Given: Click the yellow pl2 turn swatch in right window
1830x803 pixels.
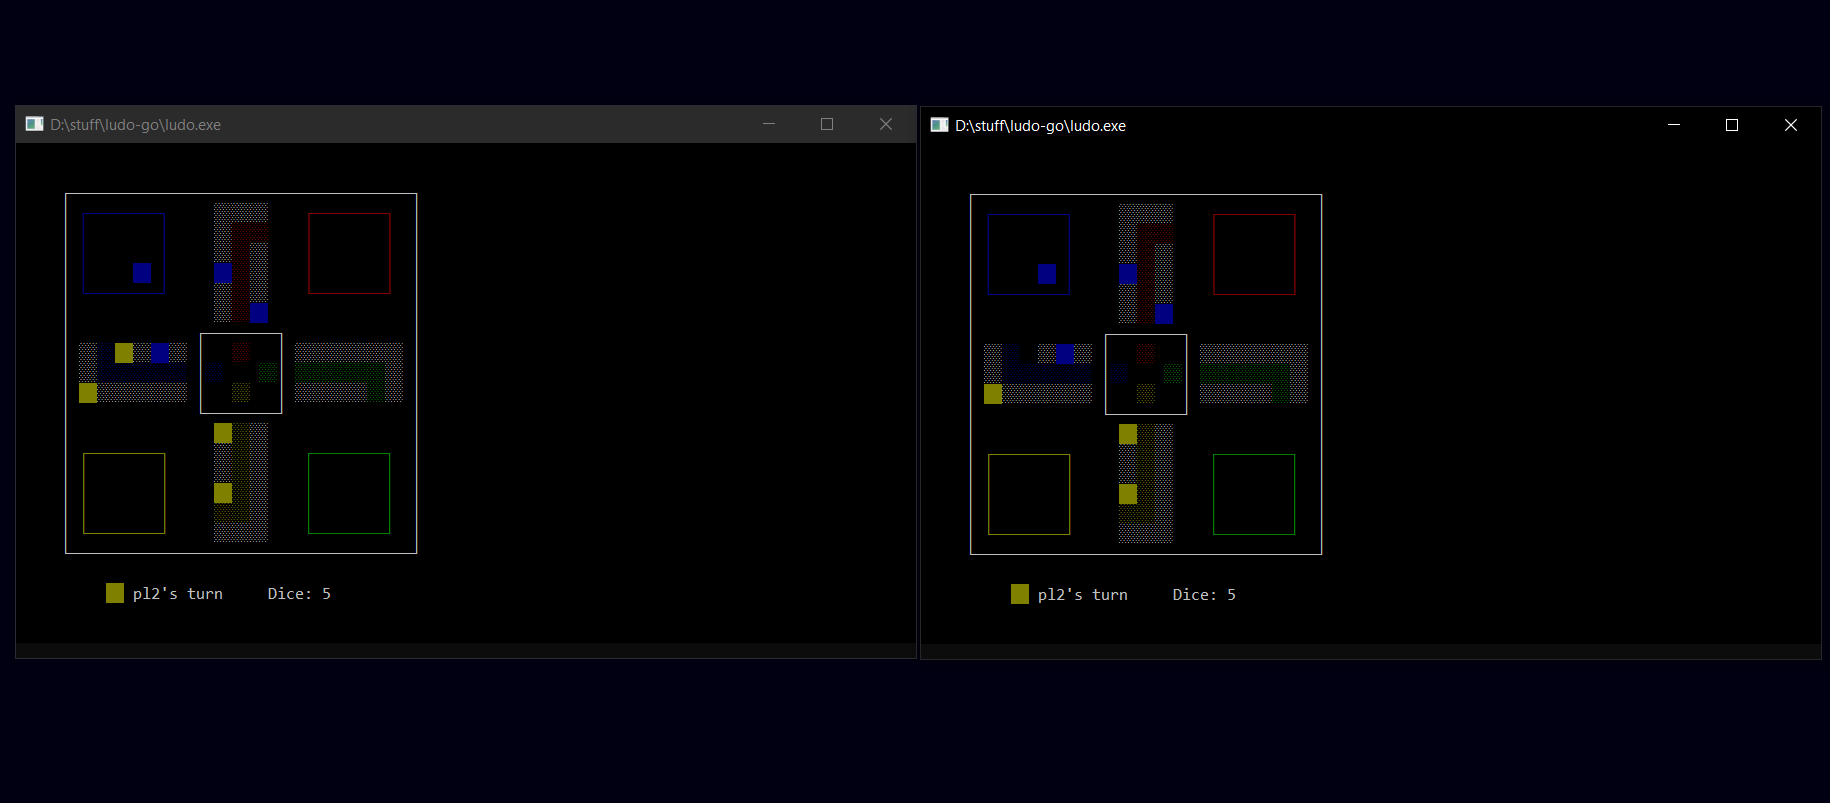Looking at the screenshot, I should coord(1020,594).
